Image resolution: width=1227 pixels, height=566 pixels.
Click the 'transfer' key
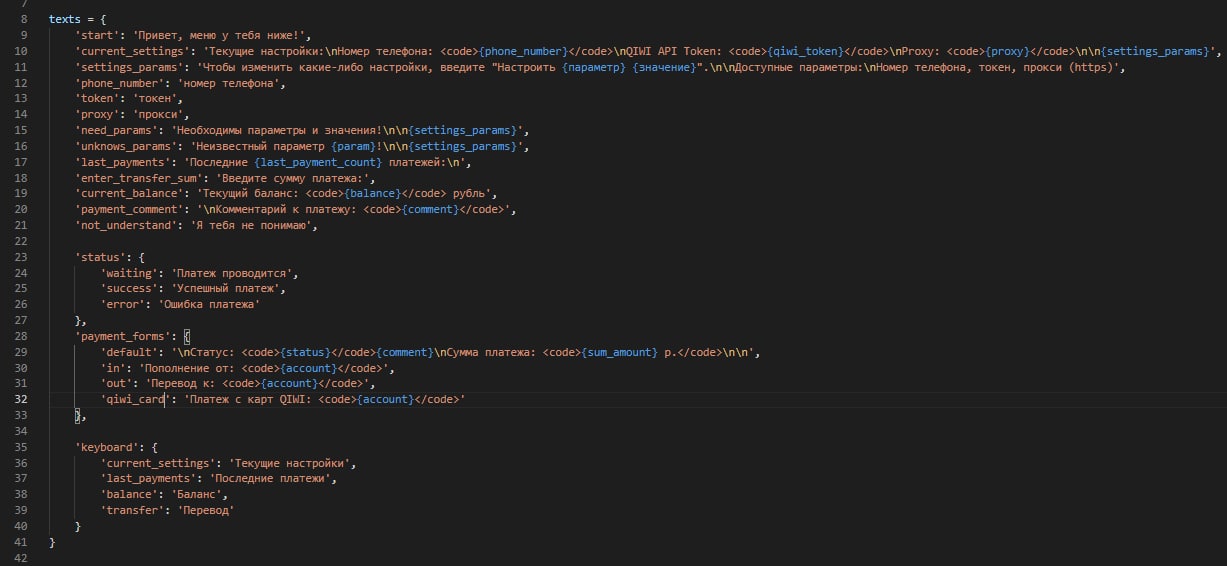134,513
